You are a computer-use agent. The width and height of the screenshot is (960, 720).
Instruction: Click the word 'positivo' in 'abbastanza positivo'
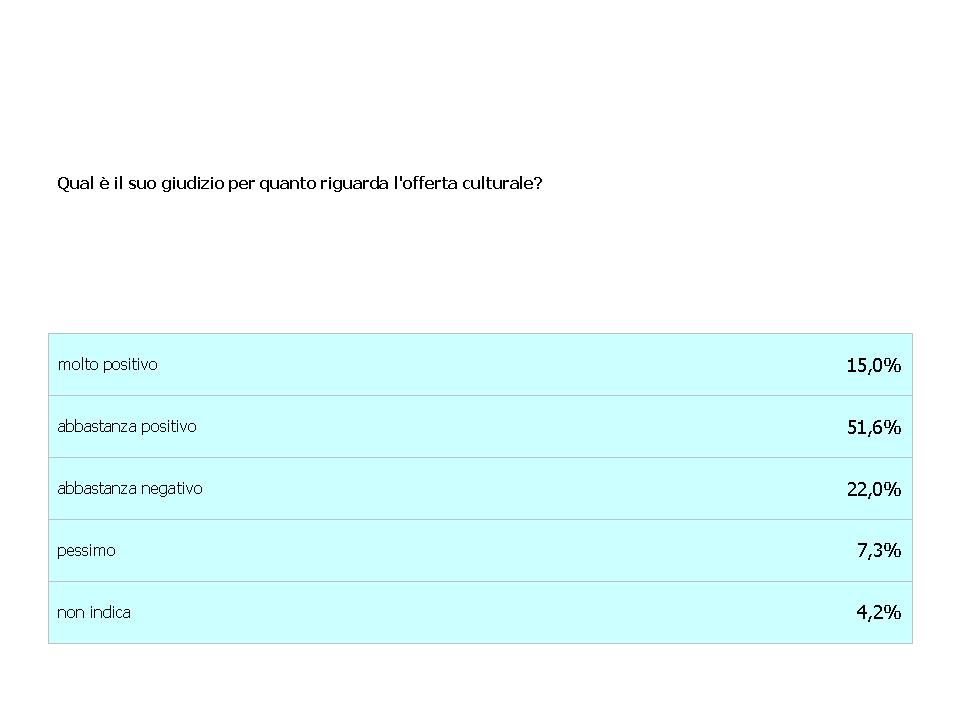[169, 426]
